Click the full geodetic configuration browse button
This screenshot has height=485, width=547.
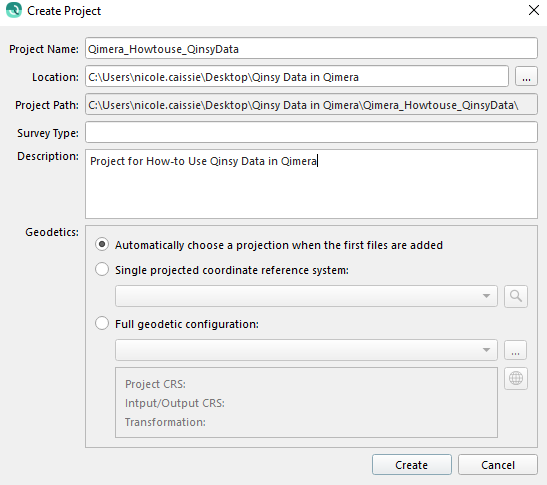tap(515, 350)
